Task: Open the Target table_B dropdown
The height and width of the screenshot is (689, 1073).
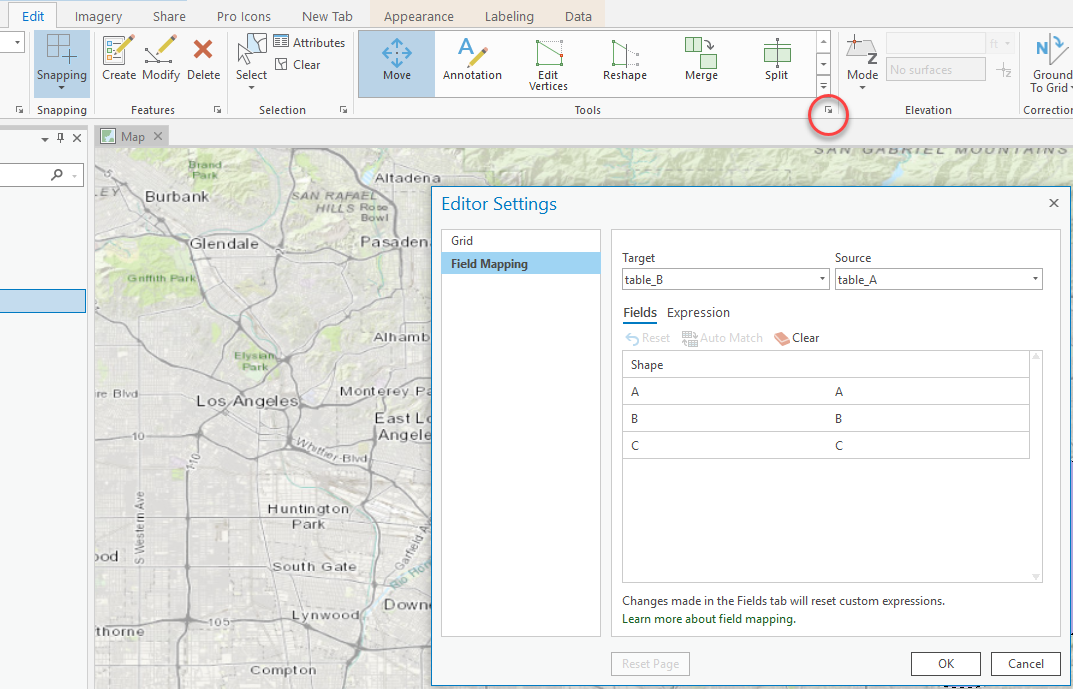Action: (x=725, y=280)
